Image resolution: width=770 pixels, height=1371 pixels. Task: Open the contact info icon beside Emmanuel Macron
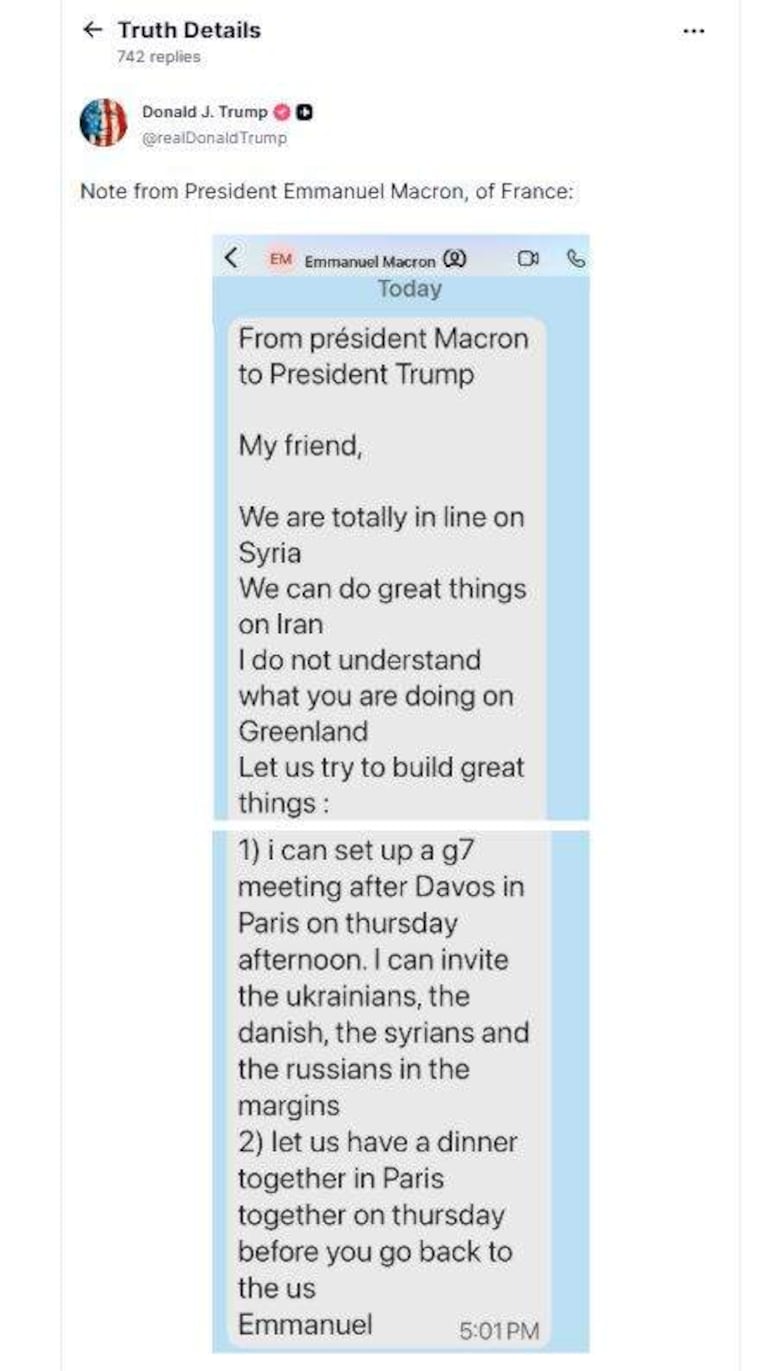pos(452,260)
